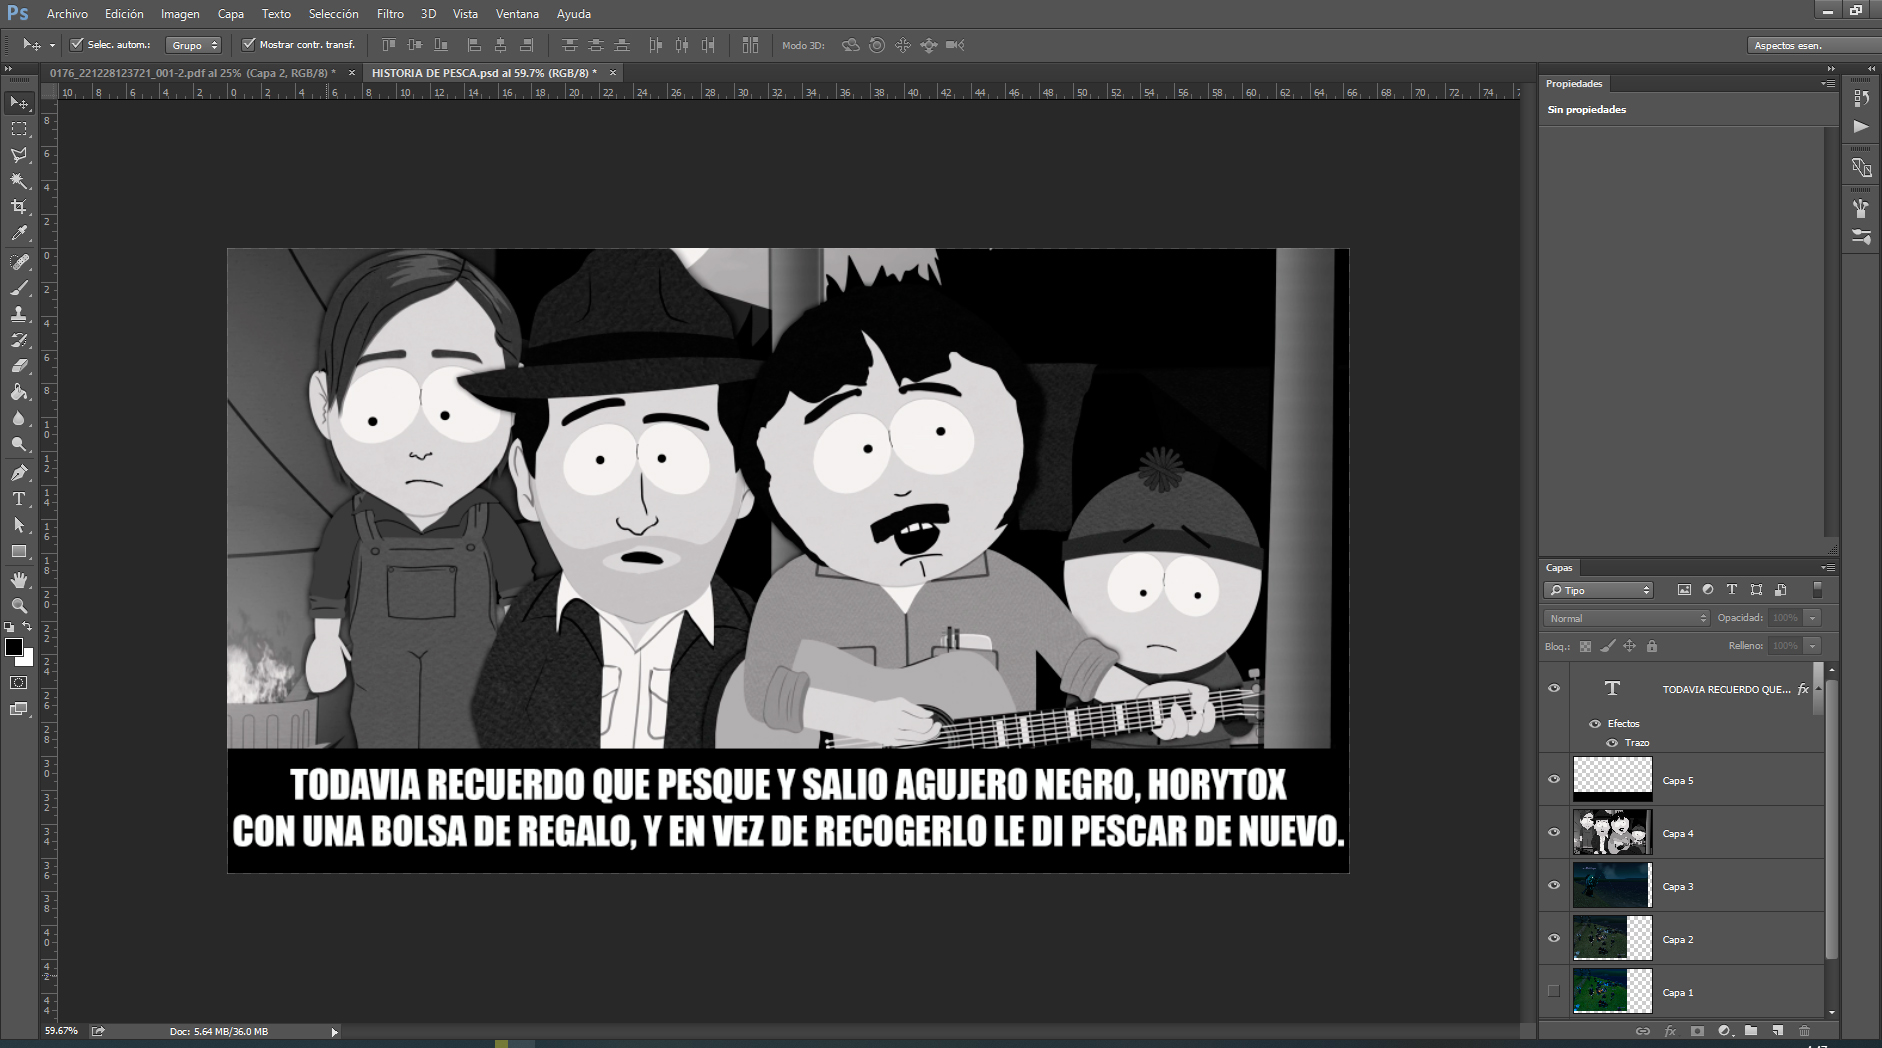Toggle Mostrar contr. transf. checkbox
The width and height of the screenshot is (1882, 1048).
249,44
